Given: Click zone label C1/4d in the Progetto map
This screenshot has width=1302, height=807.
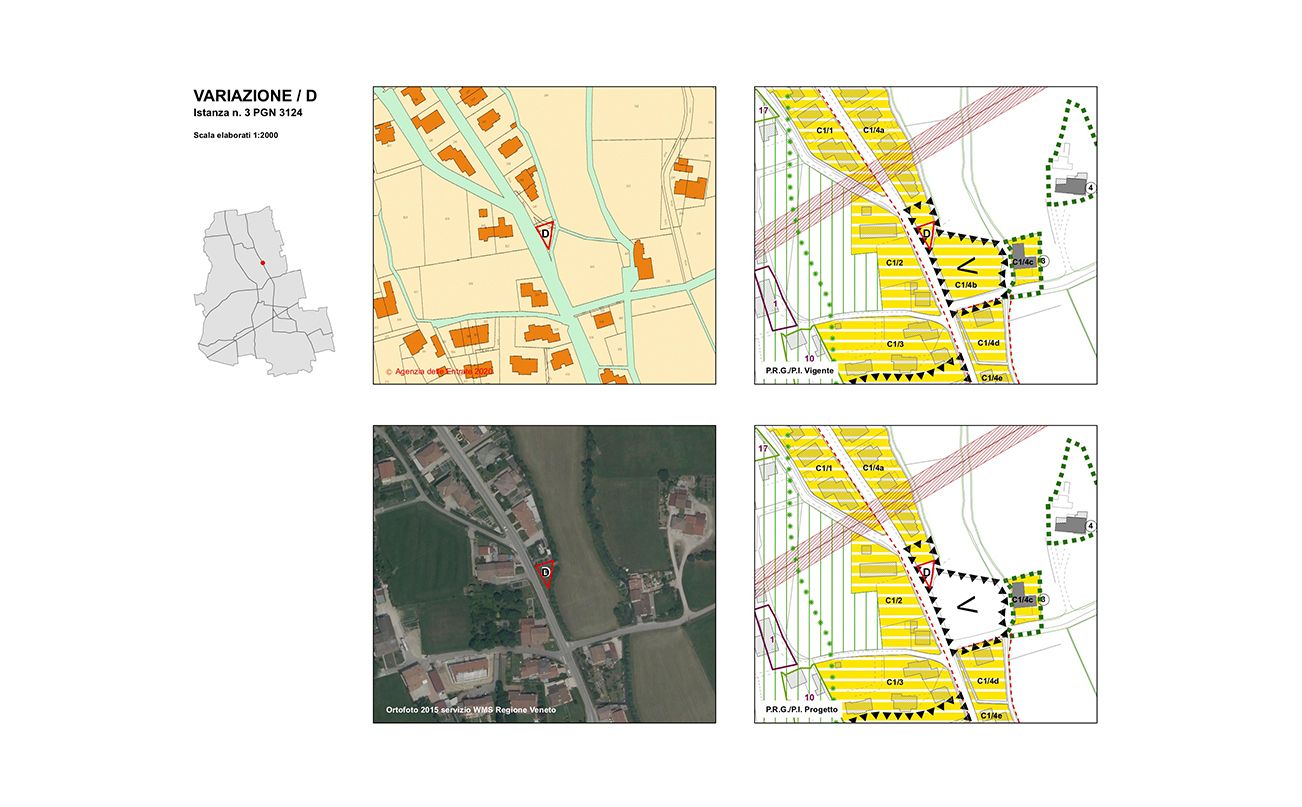Looking at the screenshot, I should tap(988, 682).
